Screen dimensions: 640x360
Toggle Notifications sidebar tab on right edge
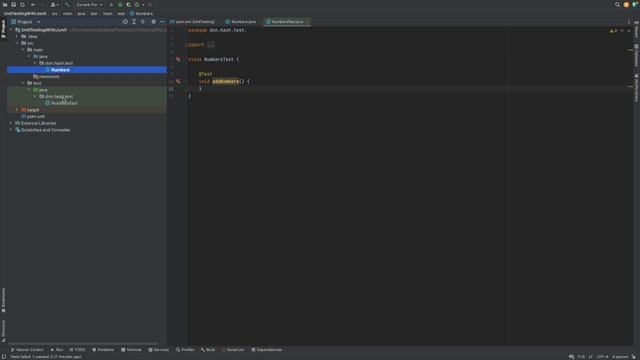636,88
